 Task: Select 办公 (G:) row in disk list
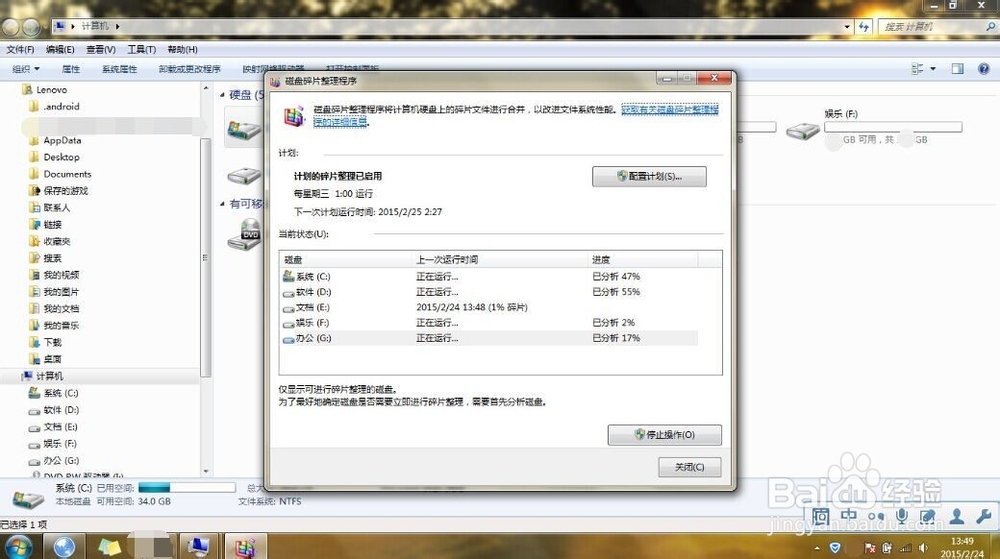(x=490, y=338)
